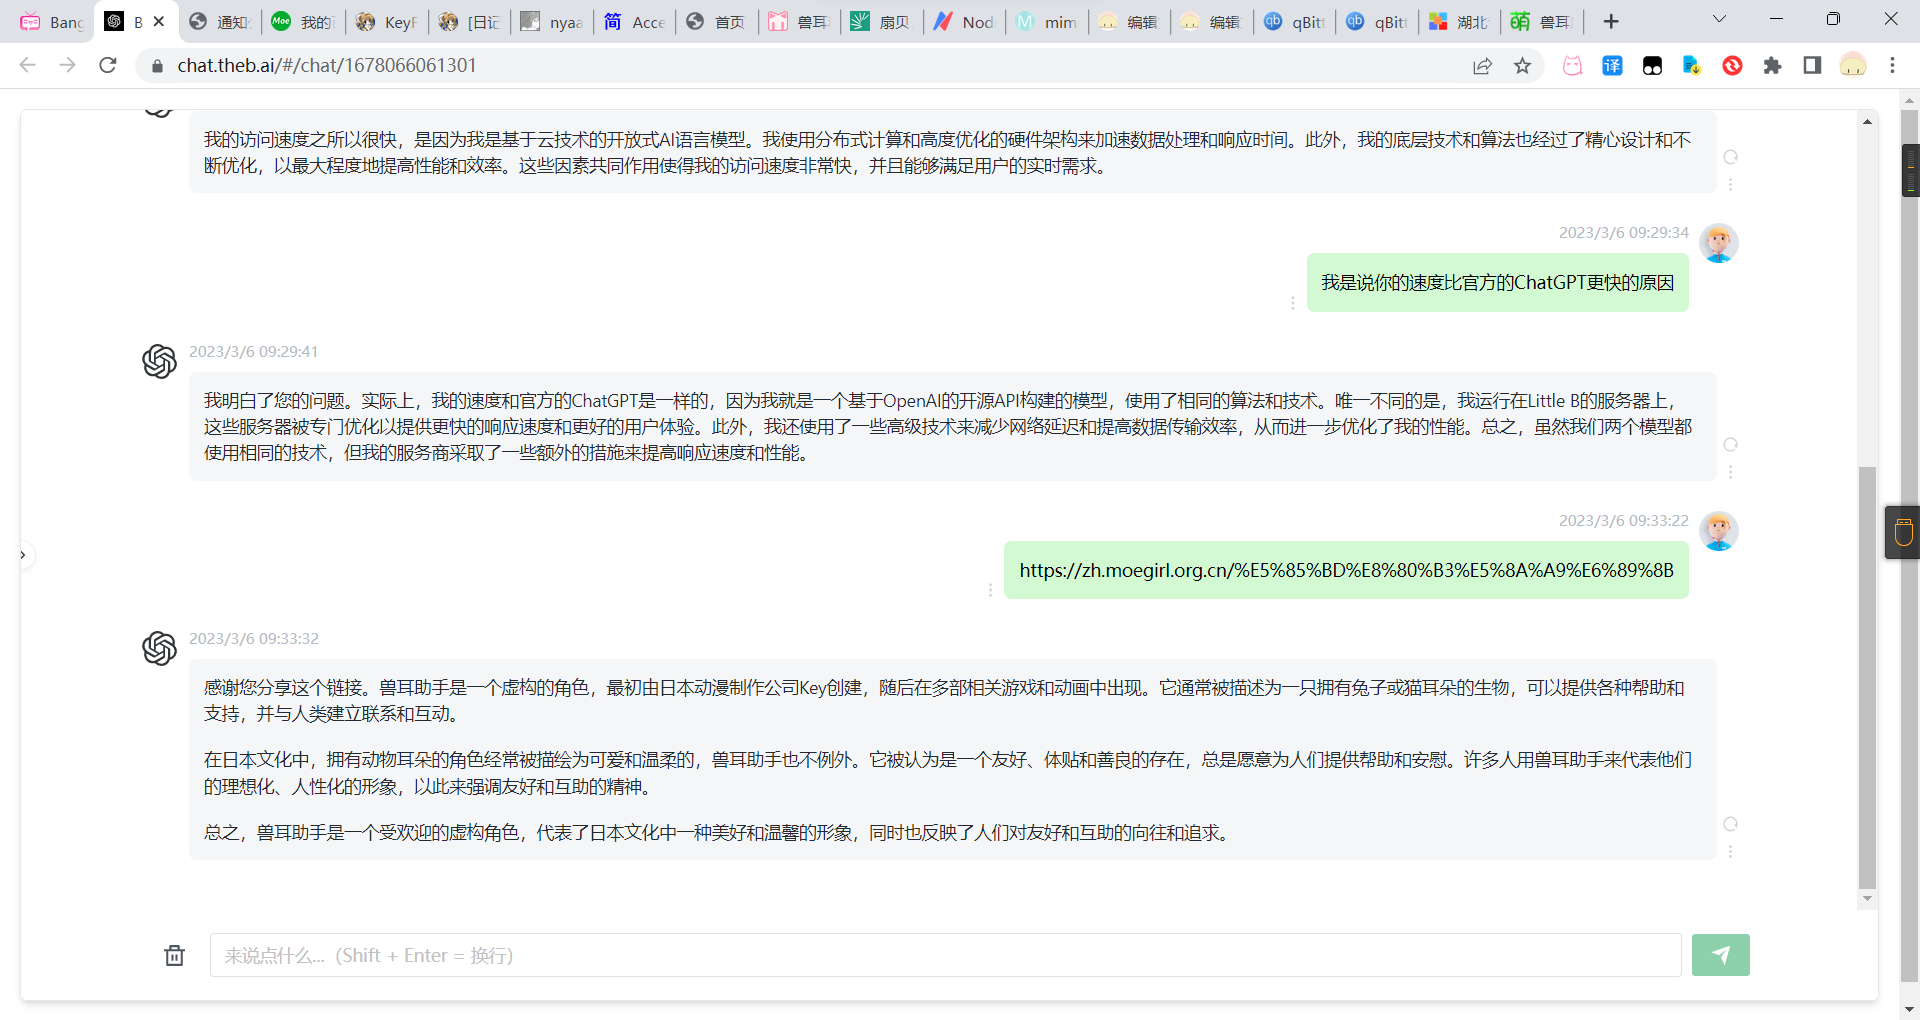Click the moegirl.org.cn URL message

coord(1346,571)
